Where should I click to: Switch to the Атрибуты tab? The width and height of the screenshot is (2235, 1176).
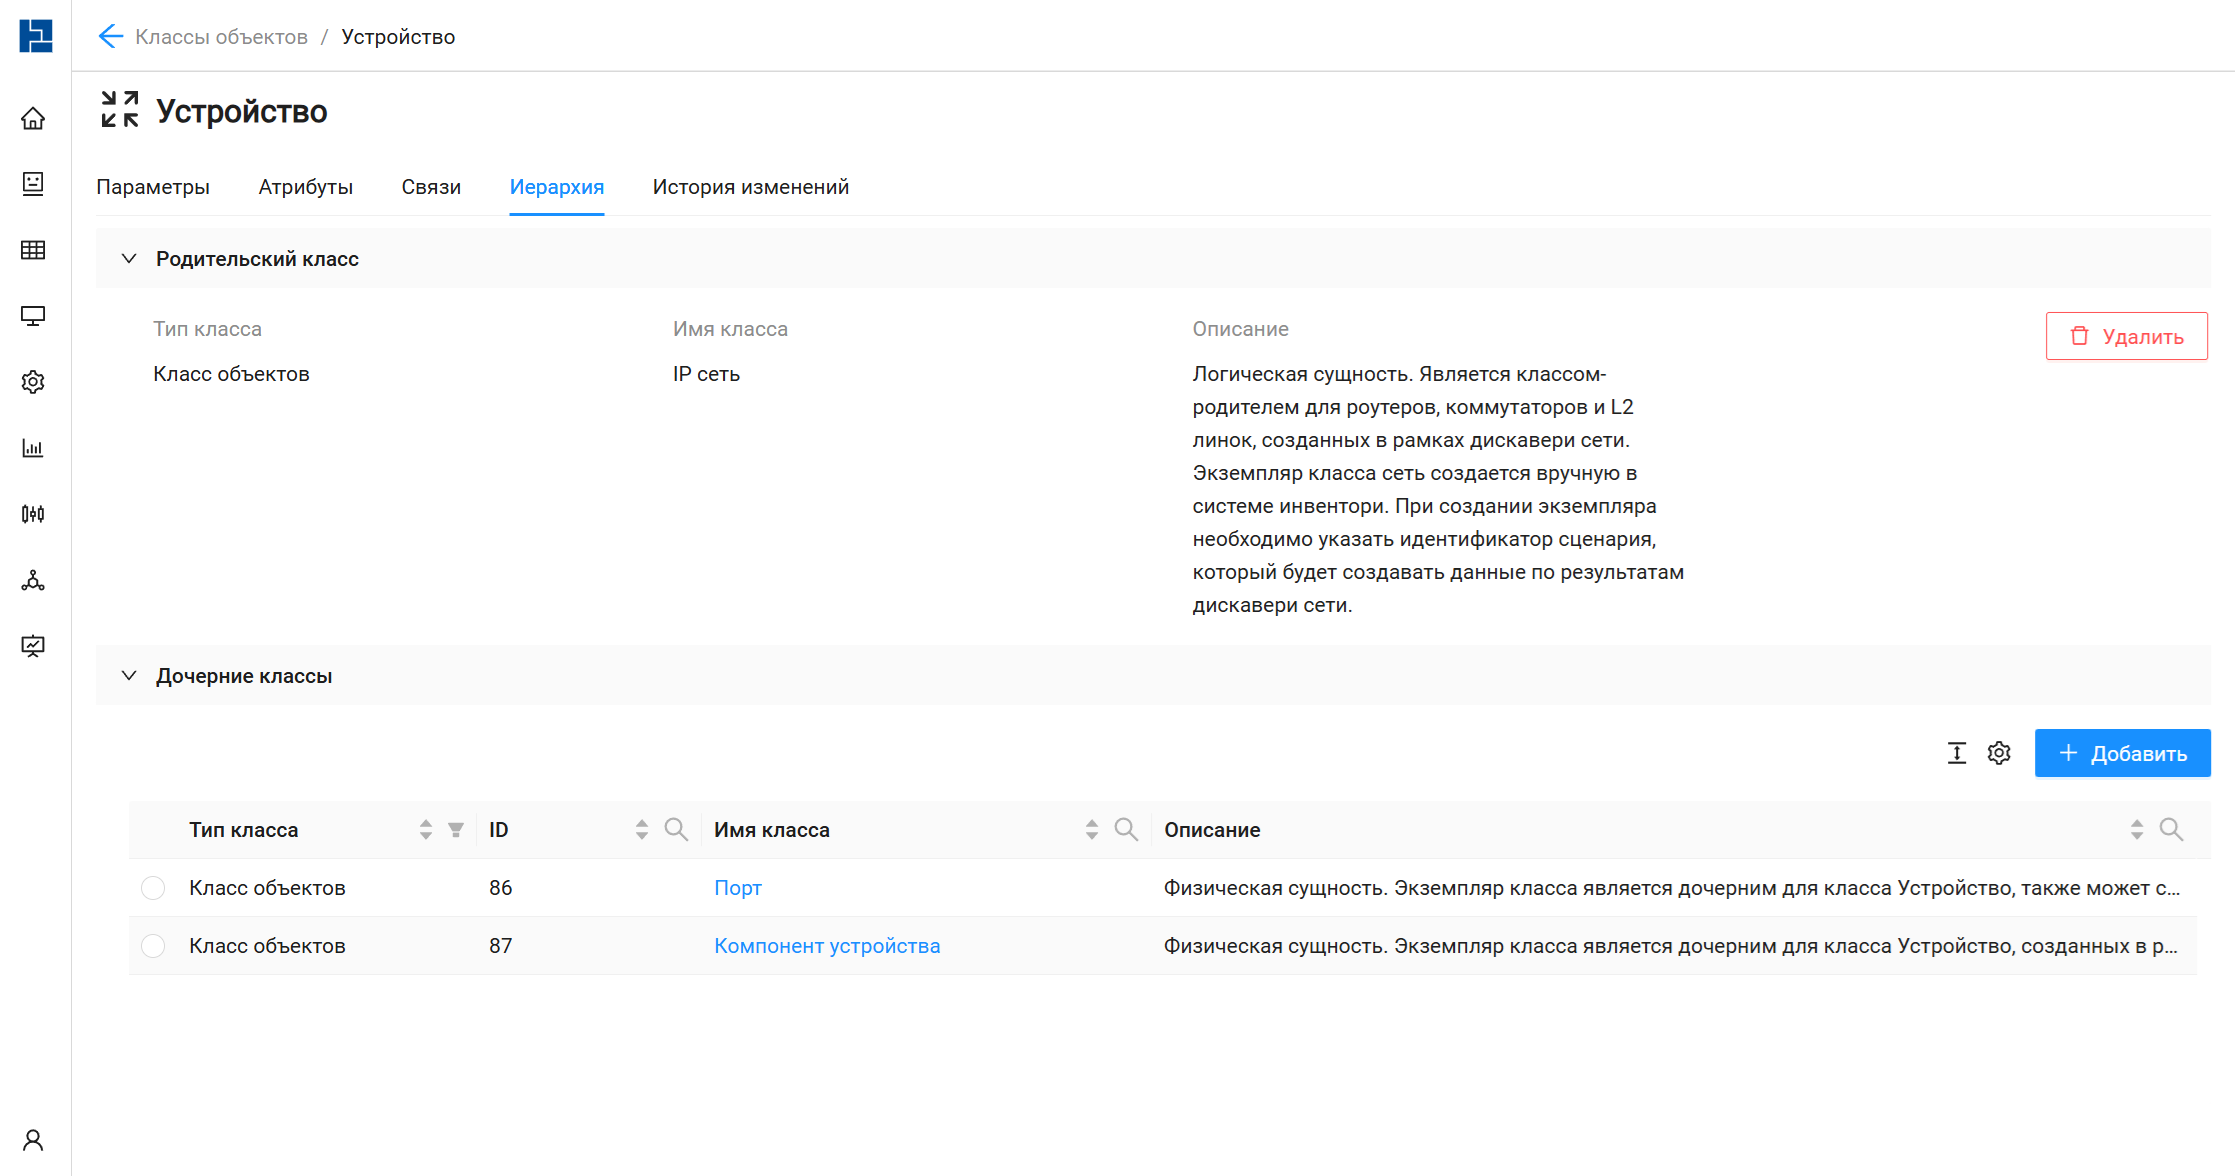(305, 187)
